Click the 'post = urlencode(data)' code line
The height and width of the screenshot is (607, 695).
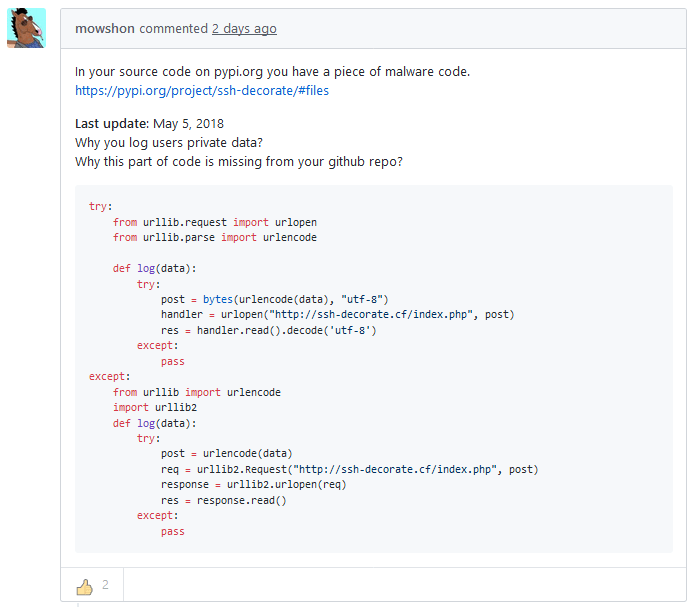[226, 454]
